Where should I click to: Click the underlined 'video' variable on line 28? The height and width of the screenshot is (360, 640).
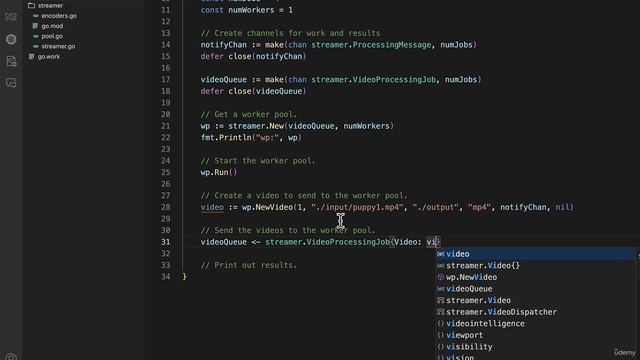[x=212, y=207]
